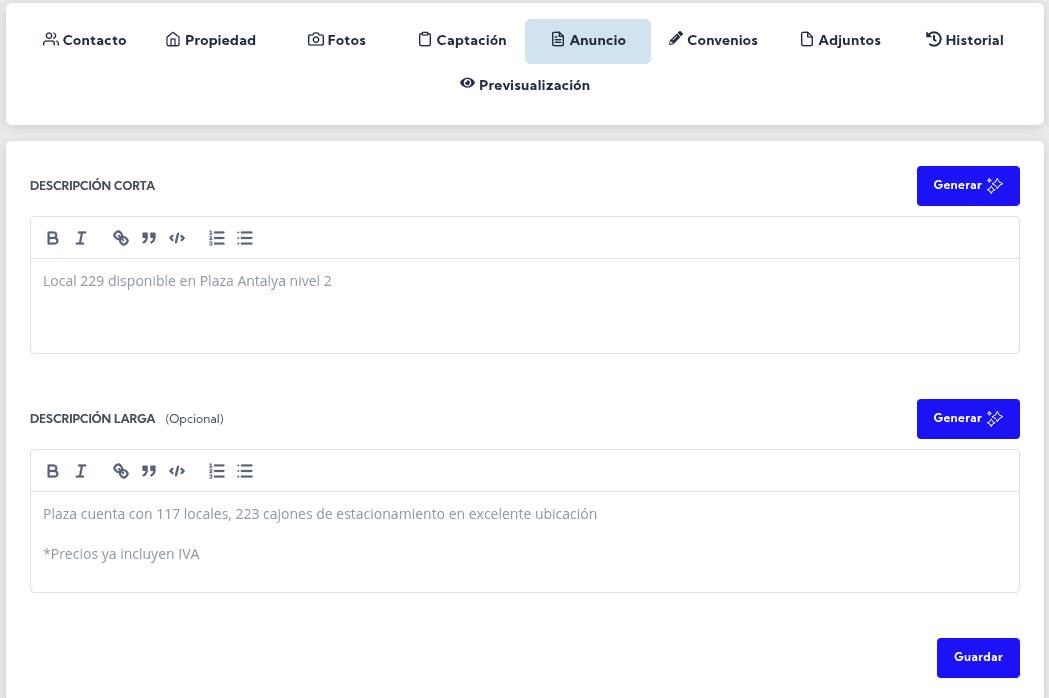Create numbered list in short description editor
The width and height of the screenshot is (1049, 698).
click(x=217, y=238)
